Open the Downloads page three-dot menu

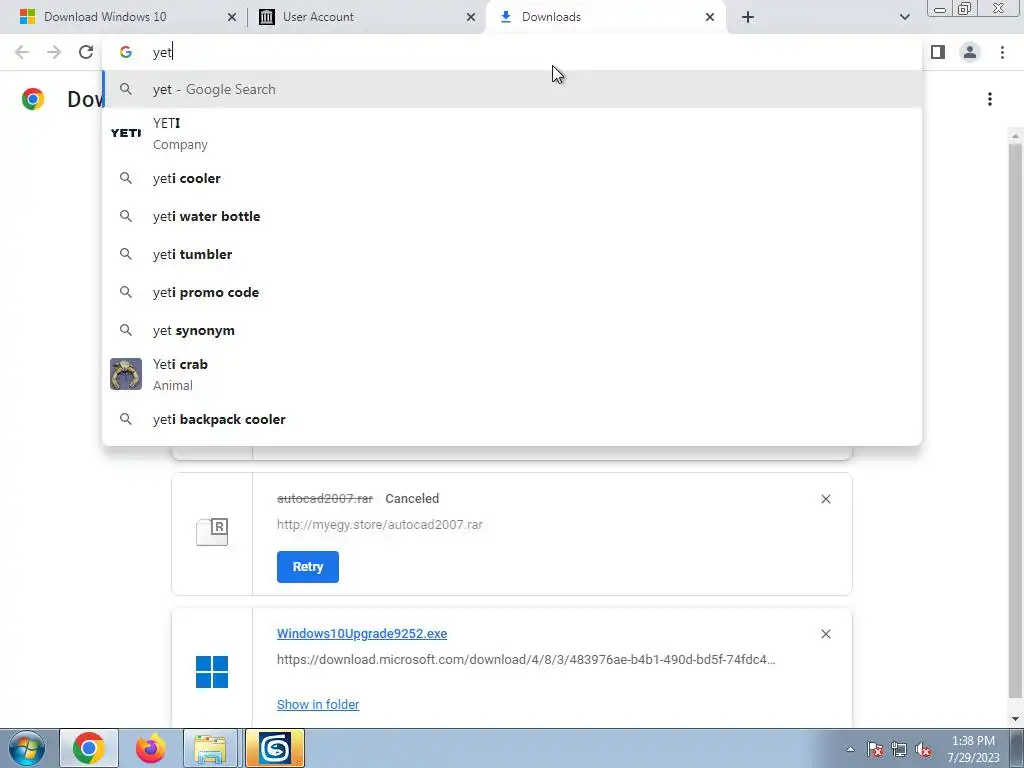[x=990, y=99]
